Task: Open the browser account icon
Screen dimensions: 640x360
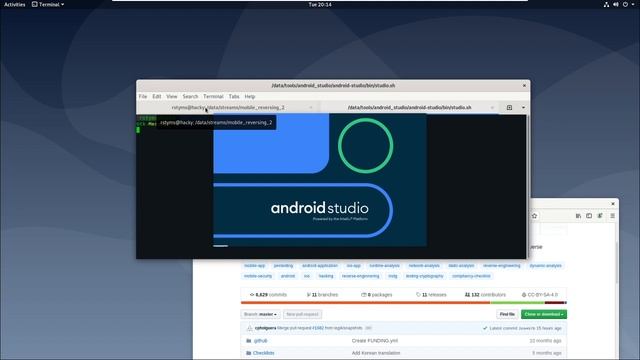Action: click(600, 216)
